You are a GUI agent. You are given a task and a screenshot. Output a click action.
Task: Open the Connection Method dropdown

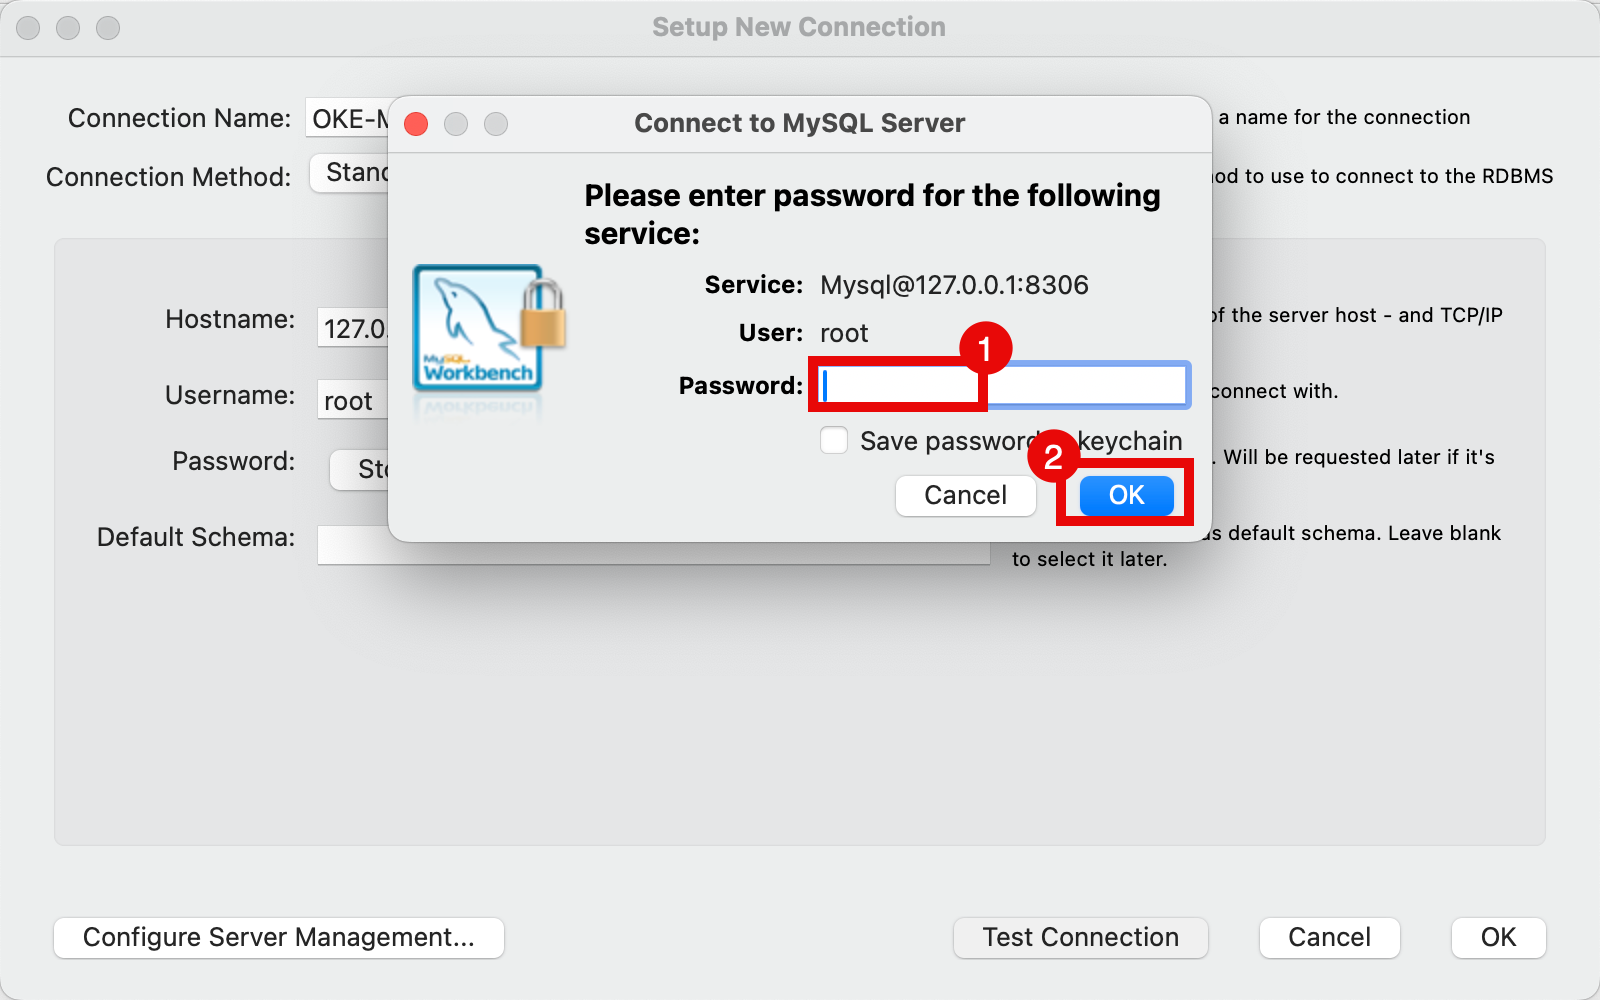pos(350,173)
